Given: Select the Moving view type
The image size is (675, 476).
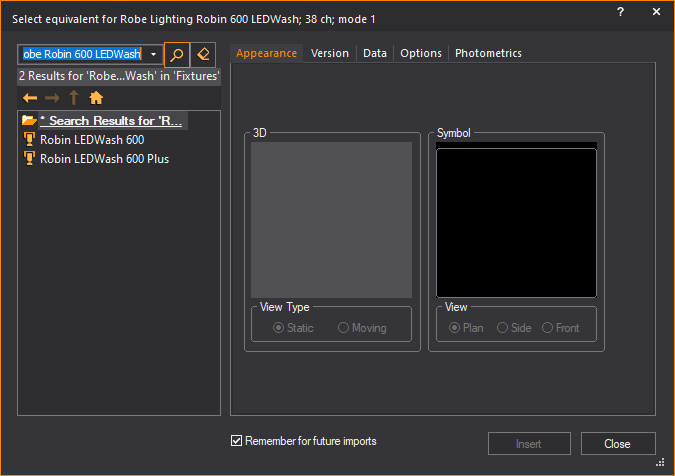Looking at the screenshot, I should coord(362,328).
